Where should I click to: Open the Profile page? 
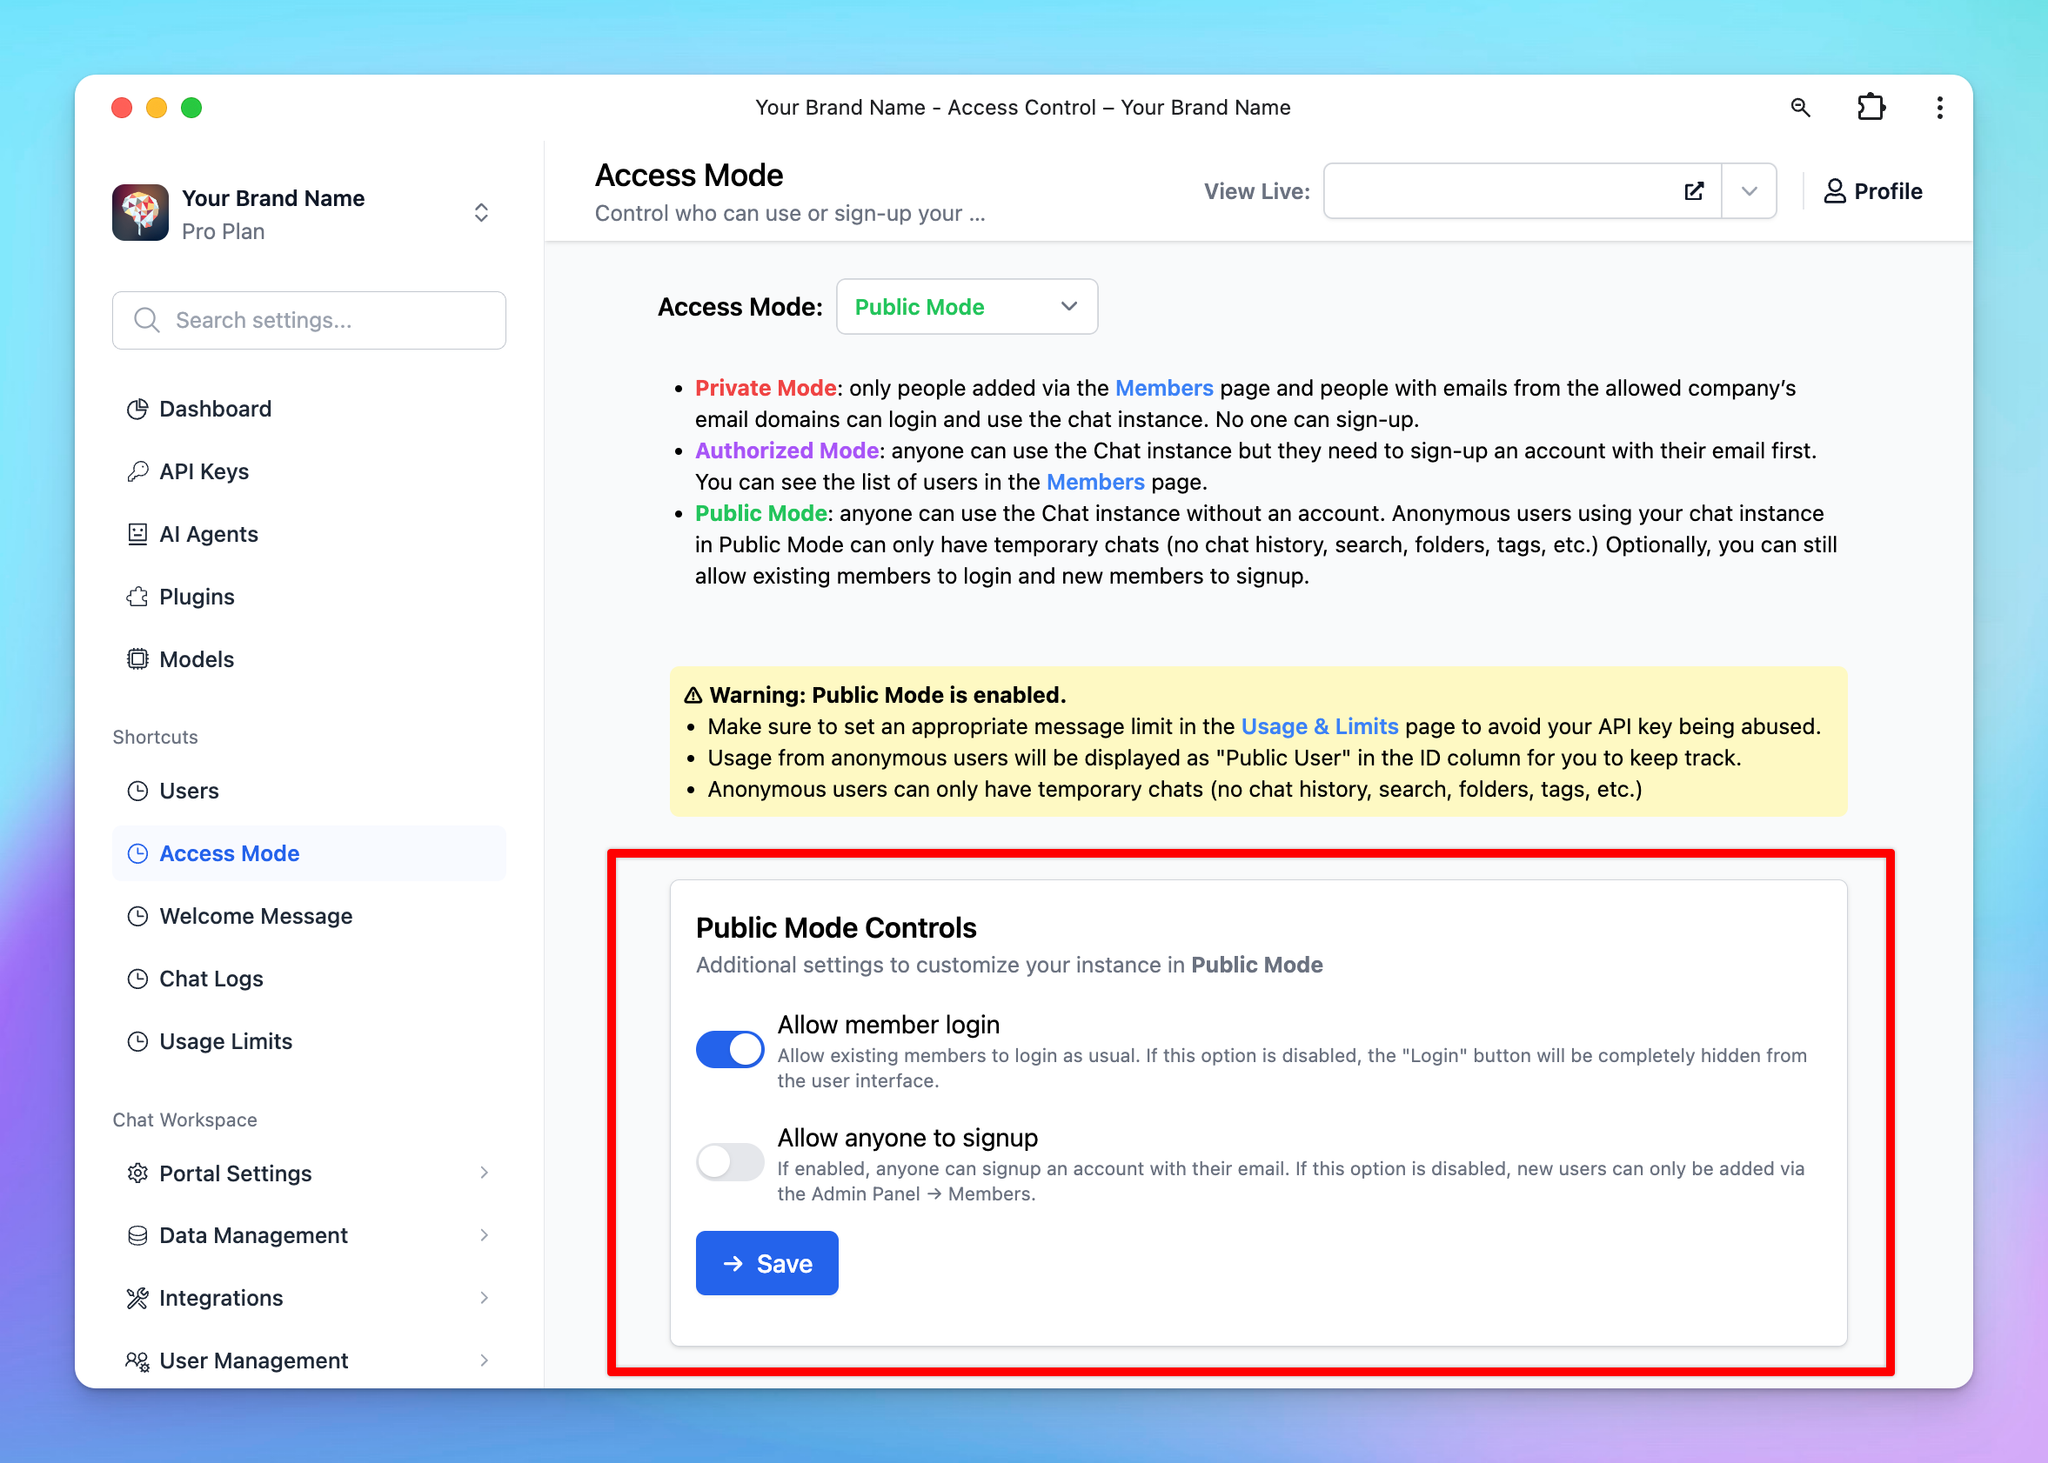click(1872, 191)
